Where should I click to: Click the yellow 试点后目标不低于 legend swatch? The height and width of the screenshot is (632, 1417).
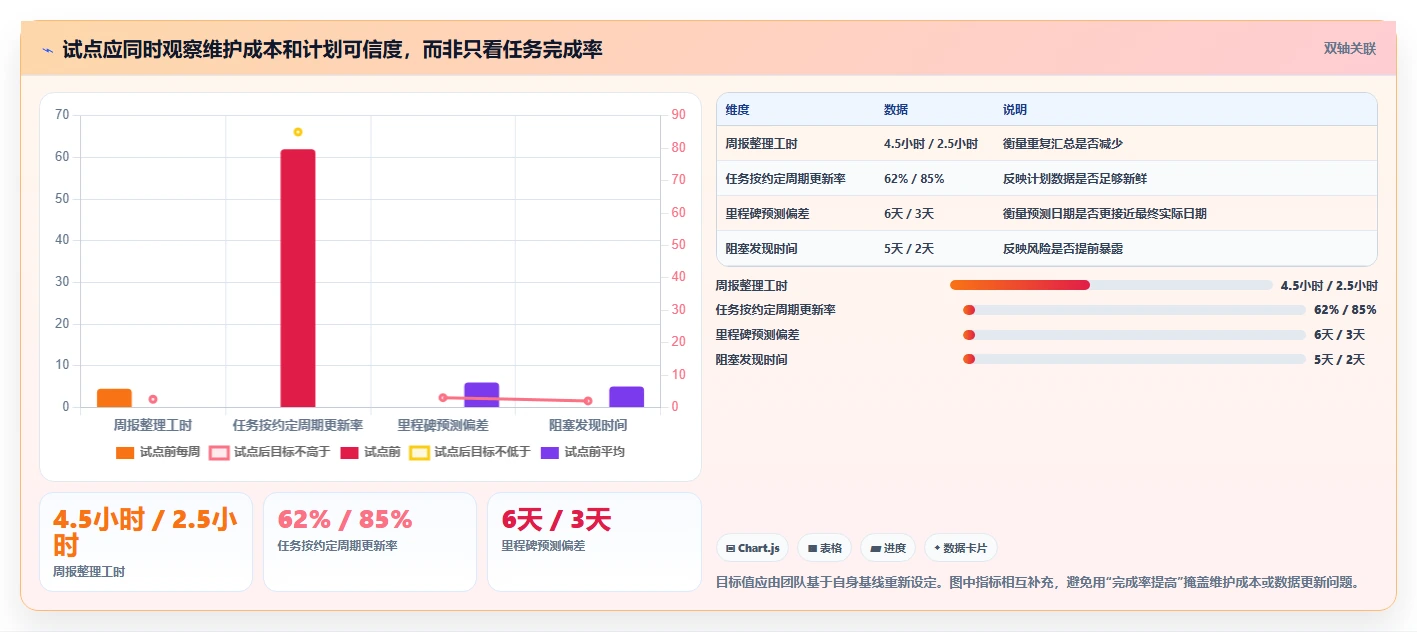[419, 452]
